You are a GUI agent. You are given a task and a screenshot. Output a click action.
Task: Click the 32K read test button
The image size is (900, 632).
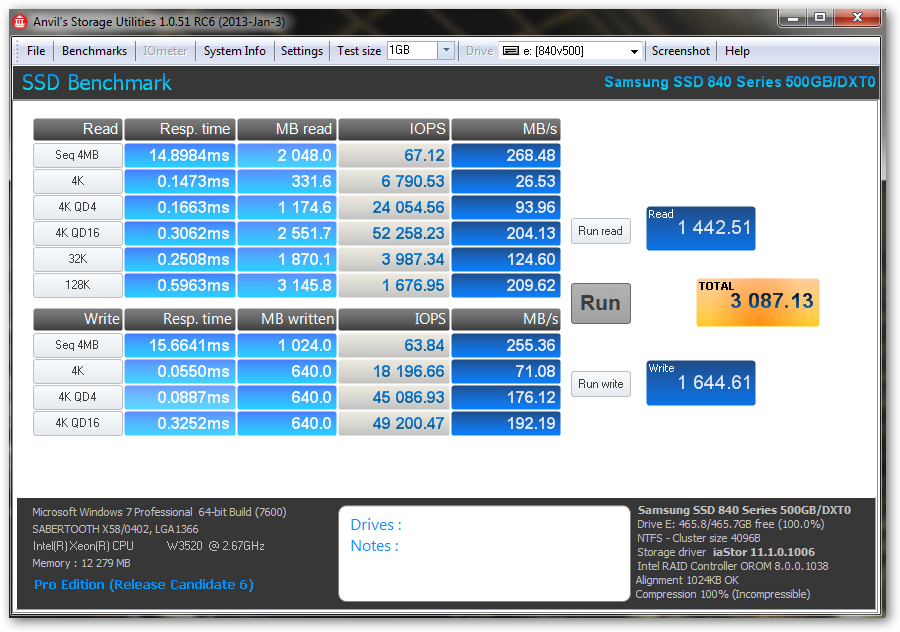[77, 259]
